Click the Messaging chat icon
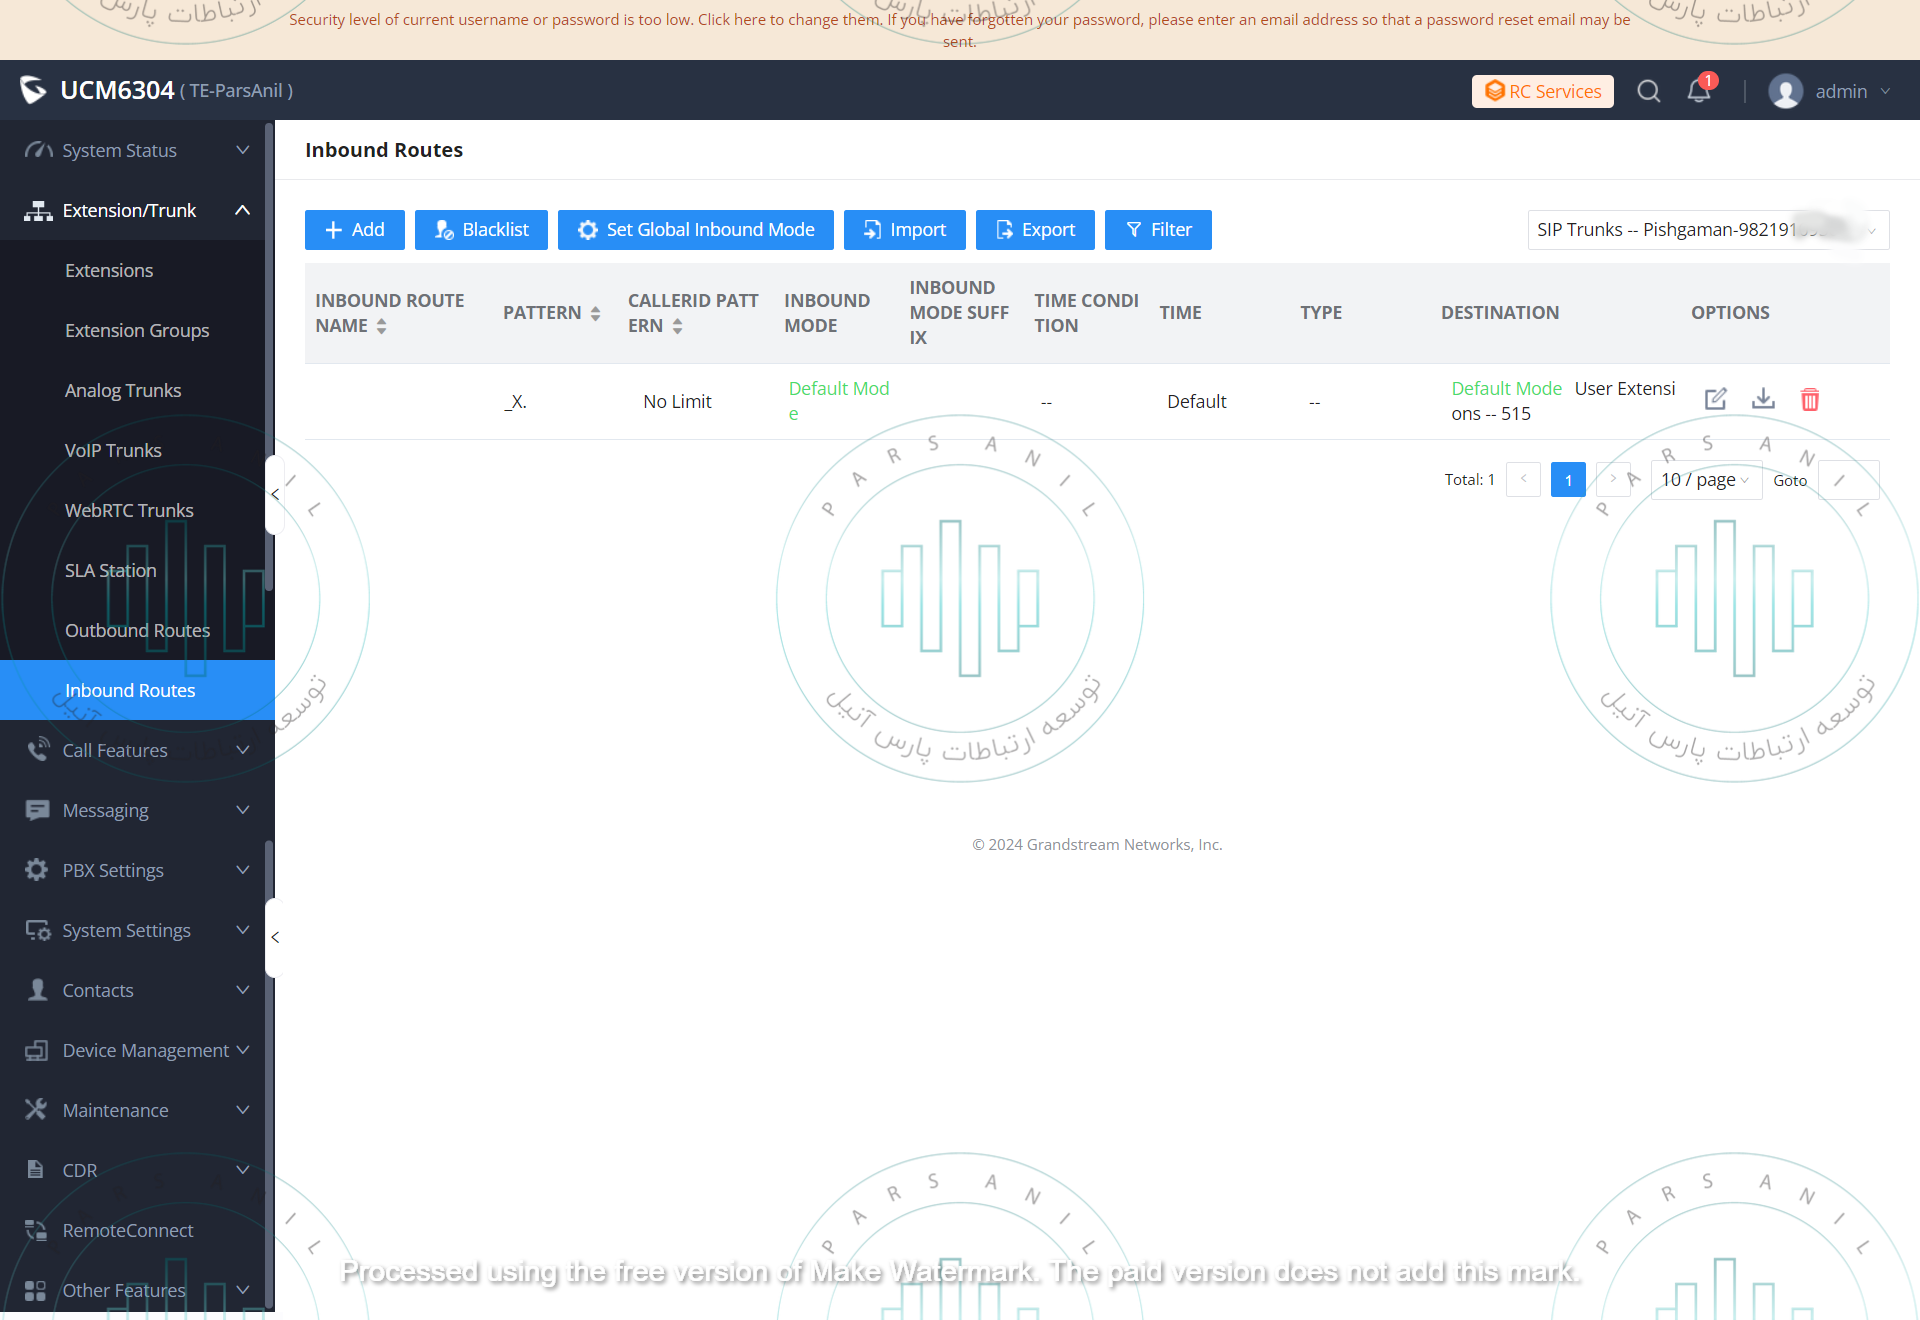Screen dimensions: 1920x1320 [x=38, y=810]
